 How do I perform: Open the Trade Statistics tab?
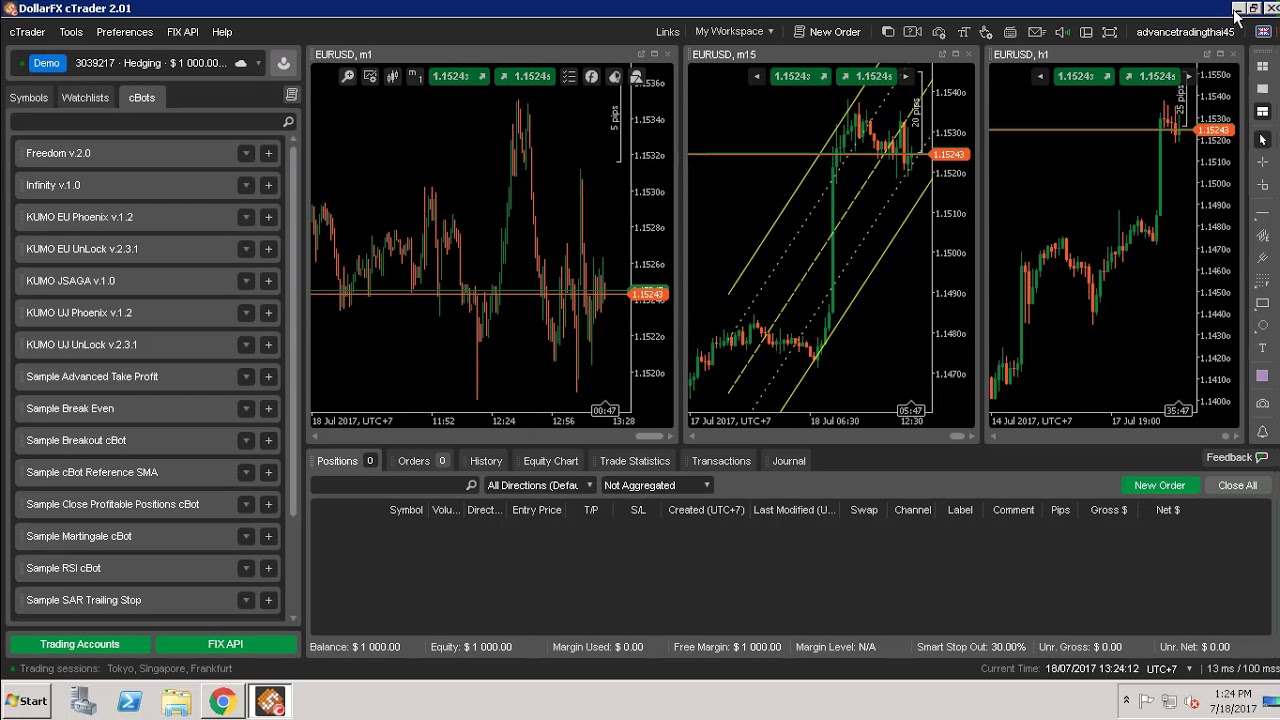click(x=635, y=461)
